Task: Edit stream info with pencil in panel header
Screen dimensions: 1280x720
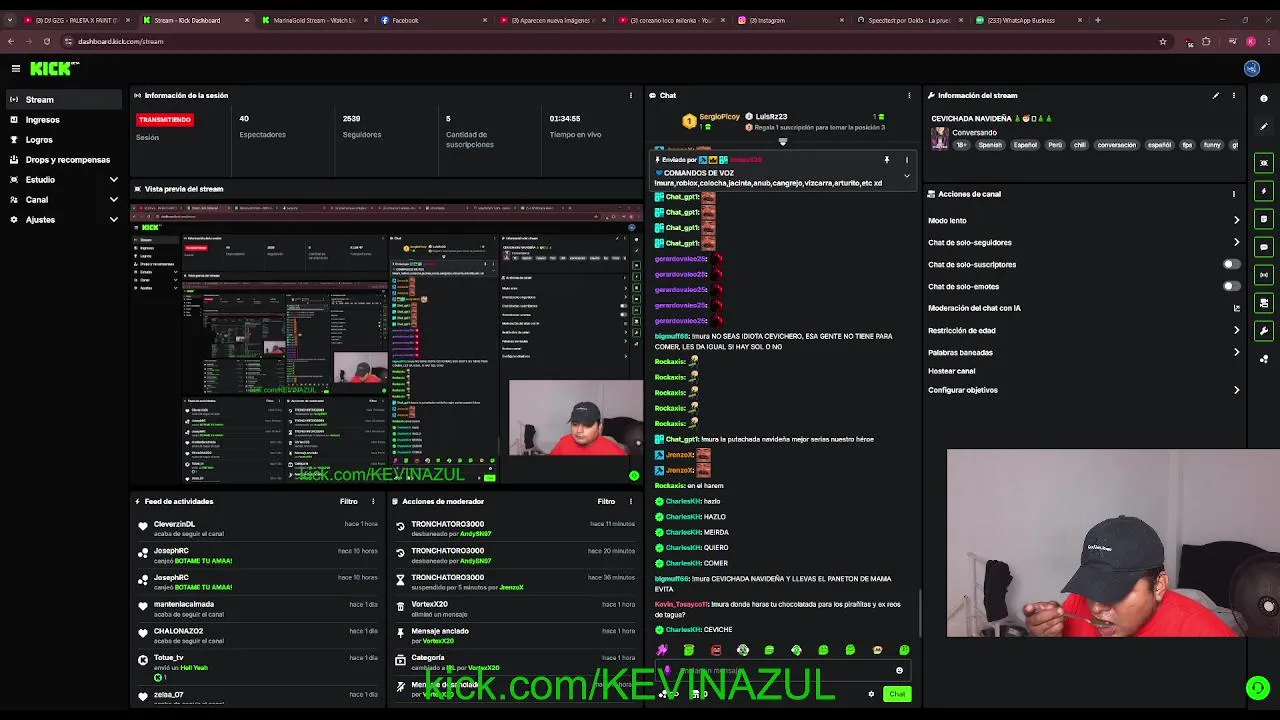Action: pos(1216,95)
